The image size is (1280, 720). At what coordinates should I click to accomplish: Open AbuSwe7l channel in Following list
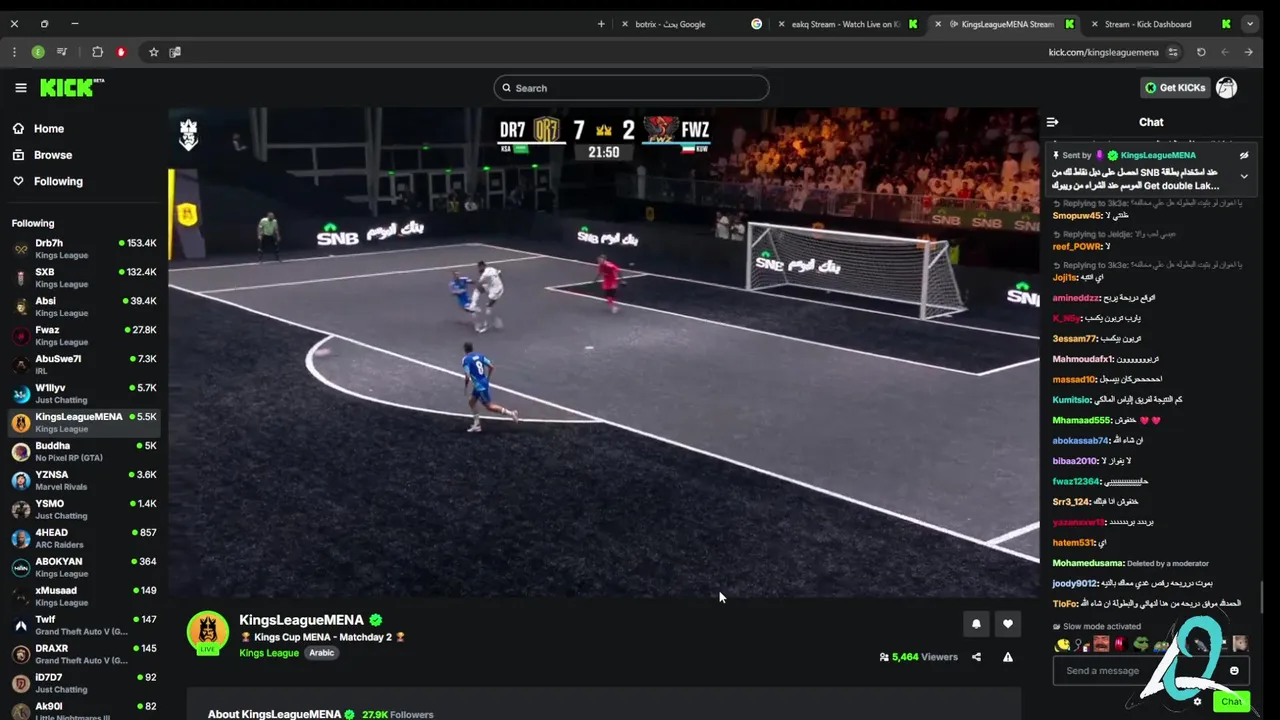pyautogui.click(x=84, y=365)
